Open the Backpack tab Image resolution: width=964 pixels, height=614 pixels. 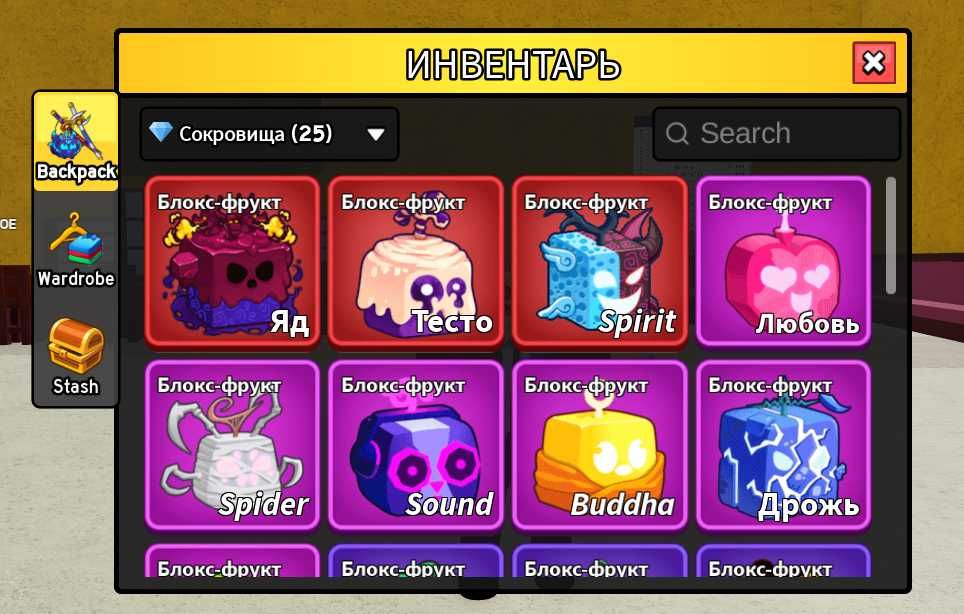coord(76,142)
